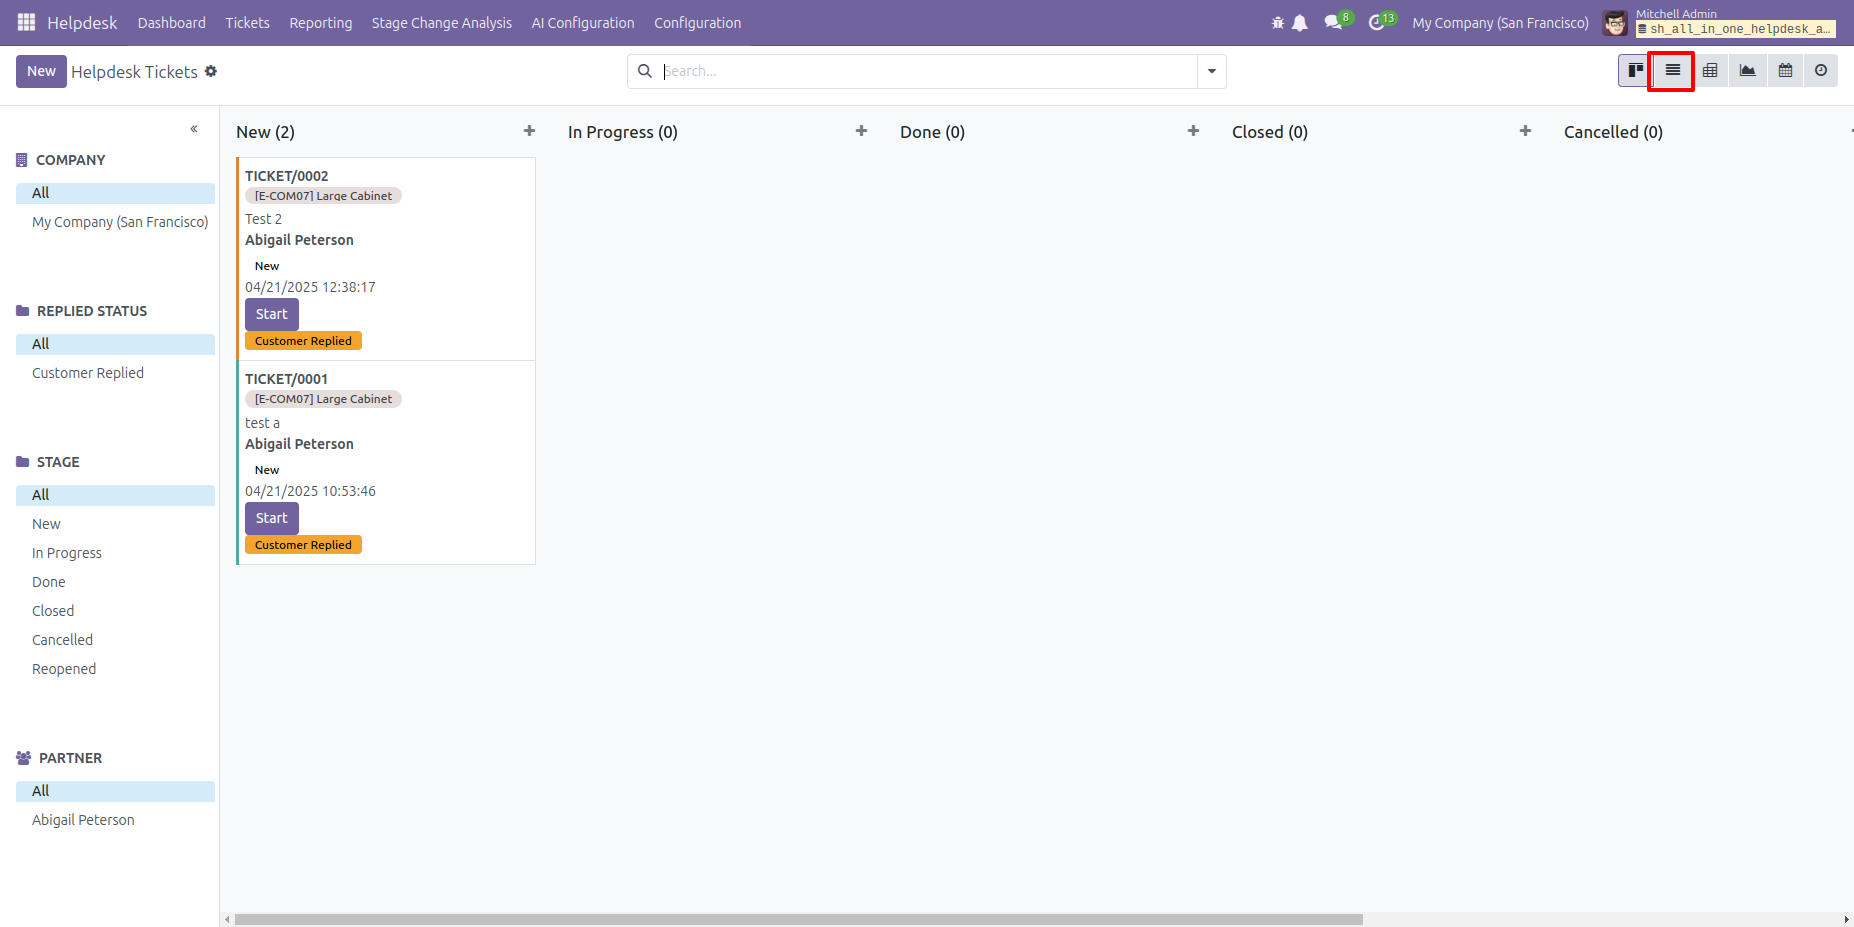Screen dimensions: 1854x927
Task: Switch to the list view
Action: click(1672, 71)
